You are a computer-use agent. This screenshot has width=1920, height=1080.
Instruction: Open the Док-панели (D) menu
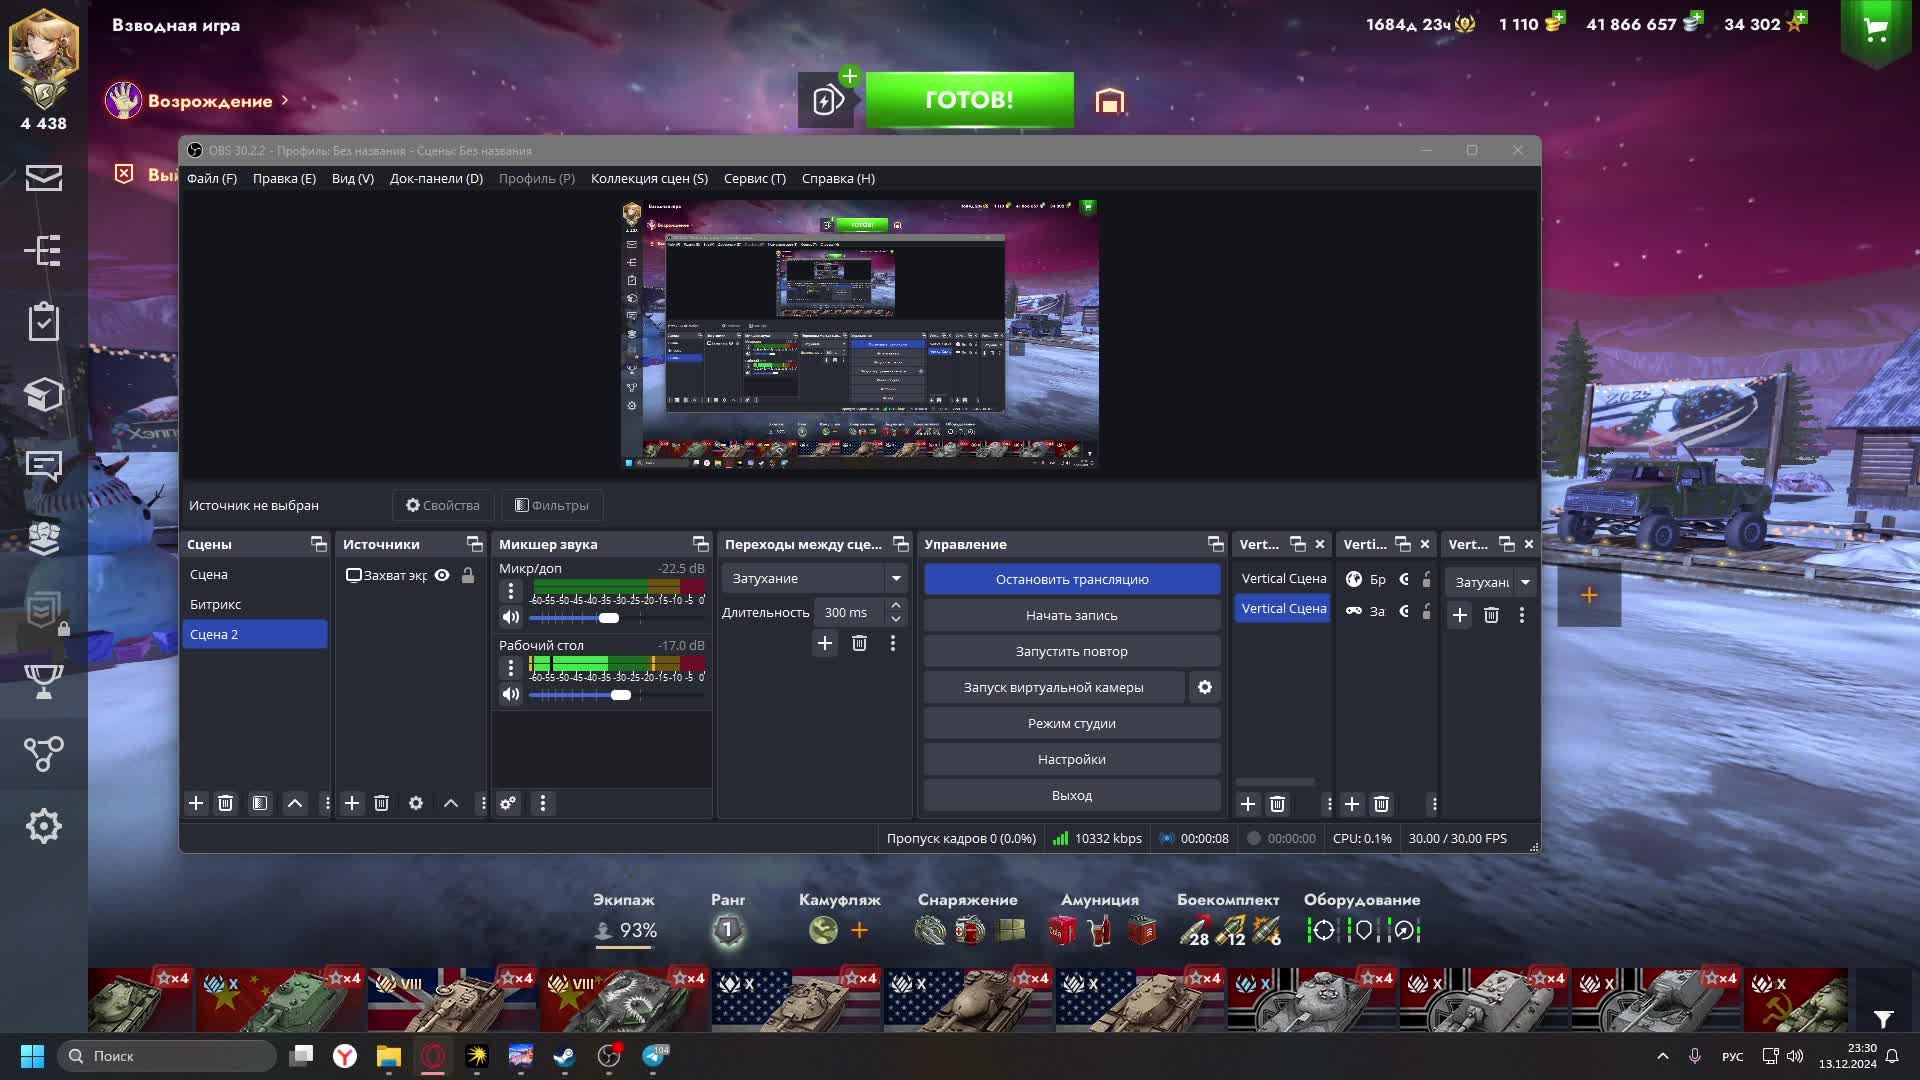(x=436, y=178)
